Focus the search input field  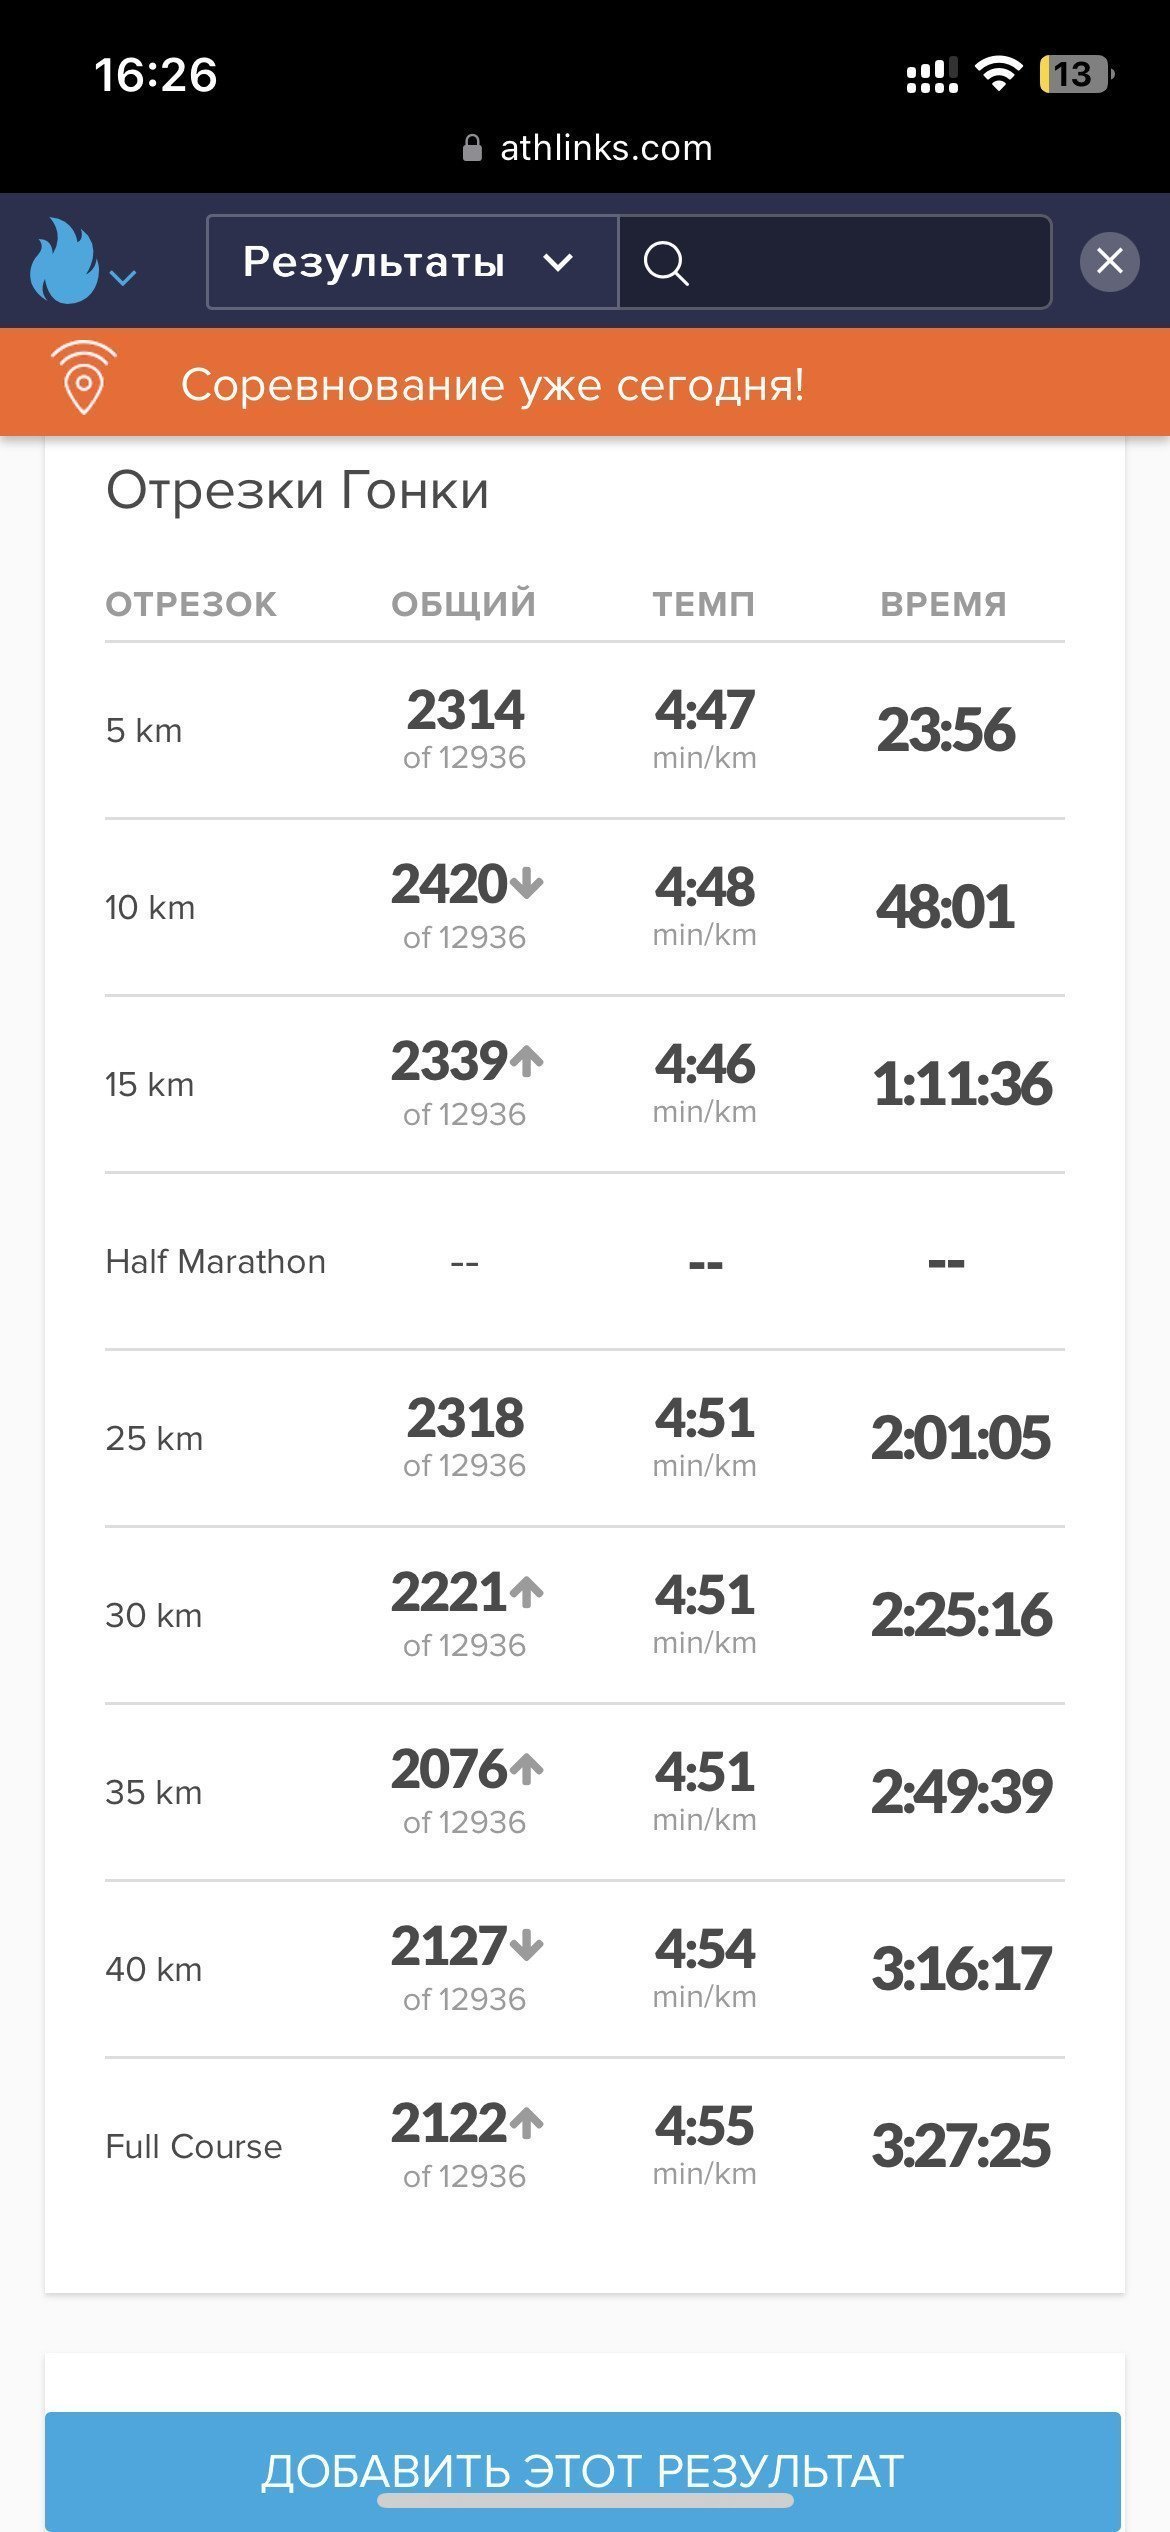[835, 262]
